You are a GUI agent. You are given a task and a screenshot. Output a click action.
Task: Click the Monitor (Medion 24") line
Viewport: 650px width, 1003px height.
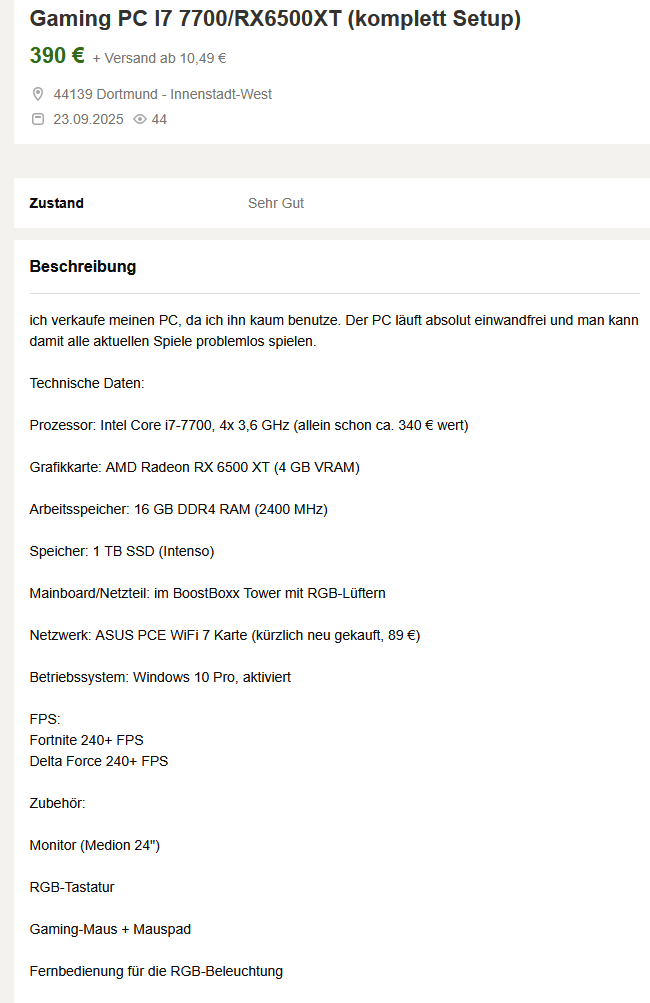point(95,846)
